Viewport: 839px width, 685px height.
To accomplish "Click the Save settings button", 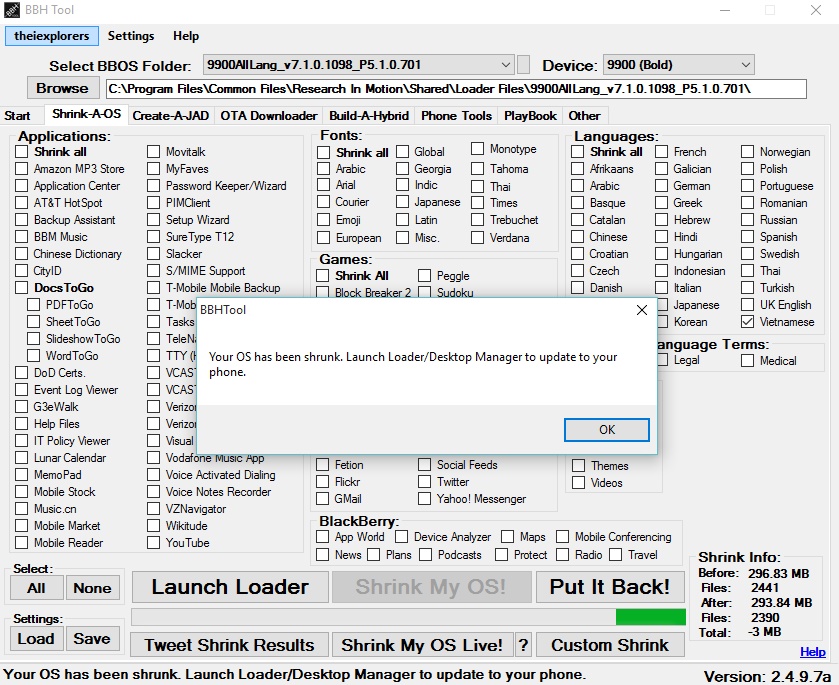I will click(x=93, y=639).
